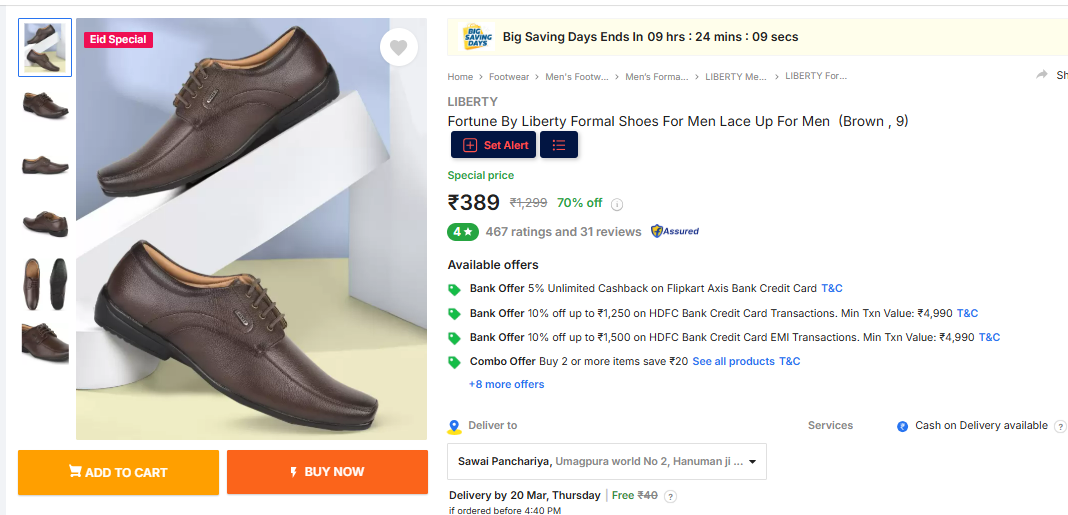Image resolution: width=1068 pixels, height=515 pixels.
Task: Click the Services label
Action: [830, 425]
